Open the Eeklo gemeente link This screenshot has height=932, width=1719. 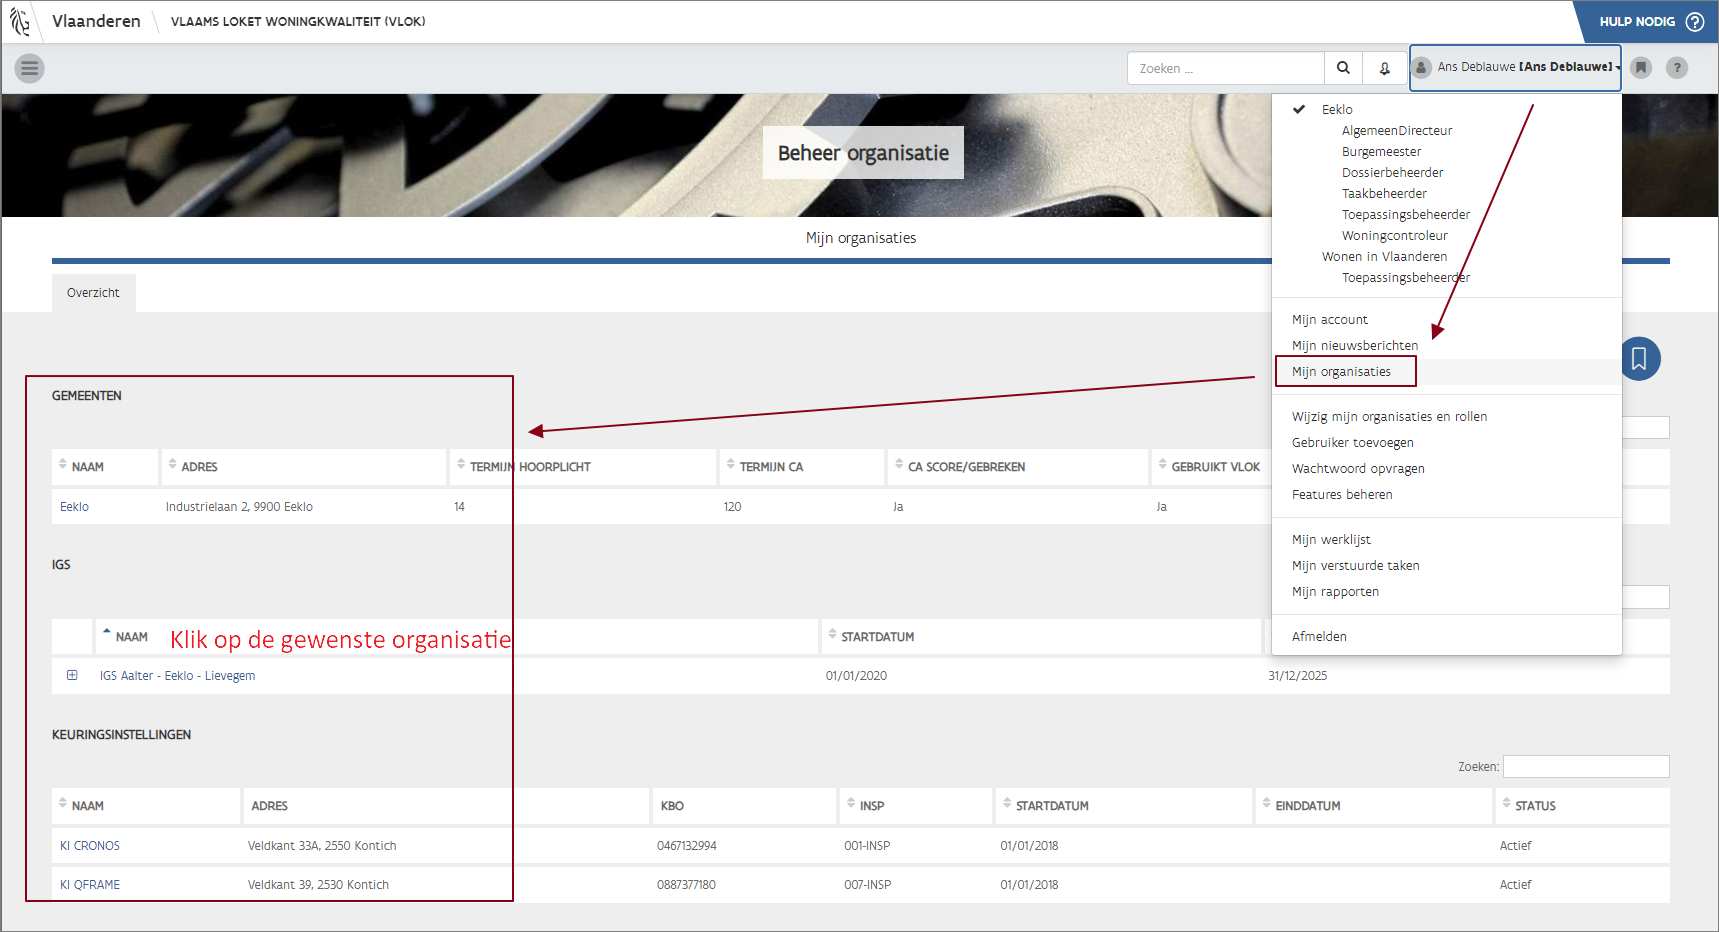click(74, 507)
